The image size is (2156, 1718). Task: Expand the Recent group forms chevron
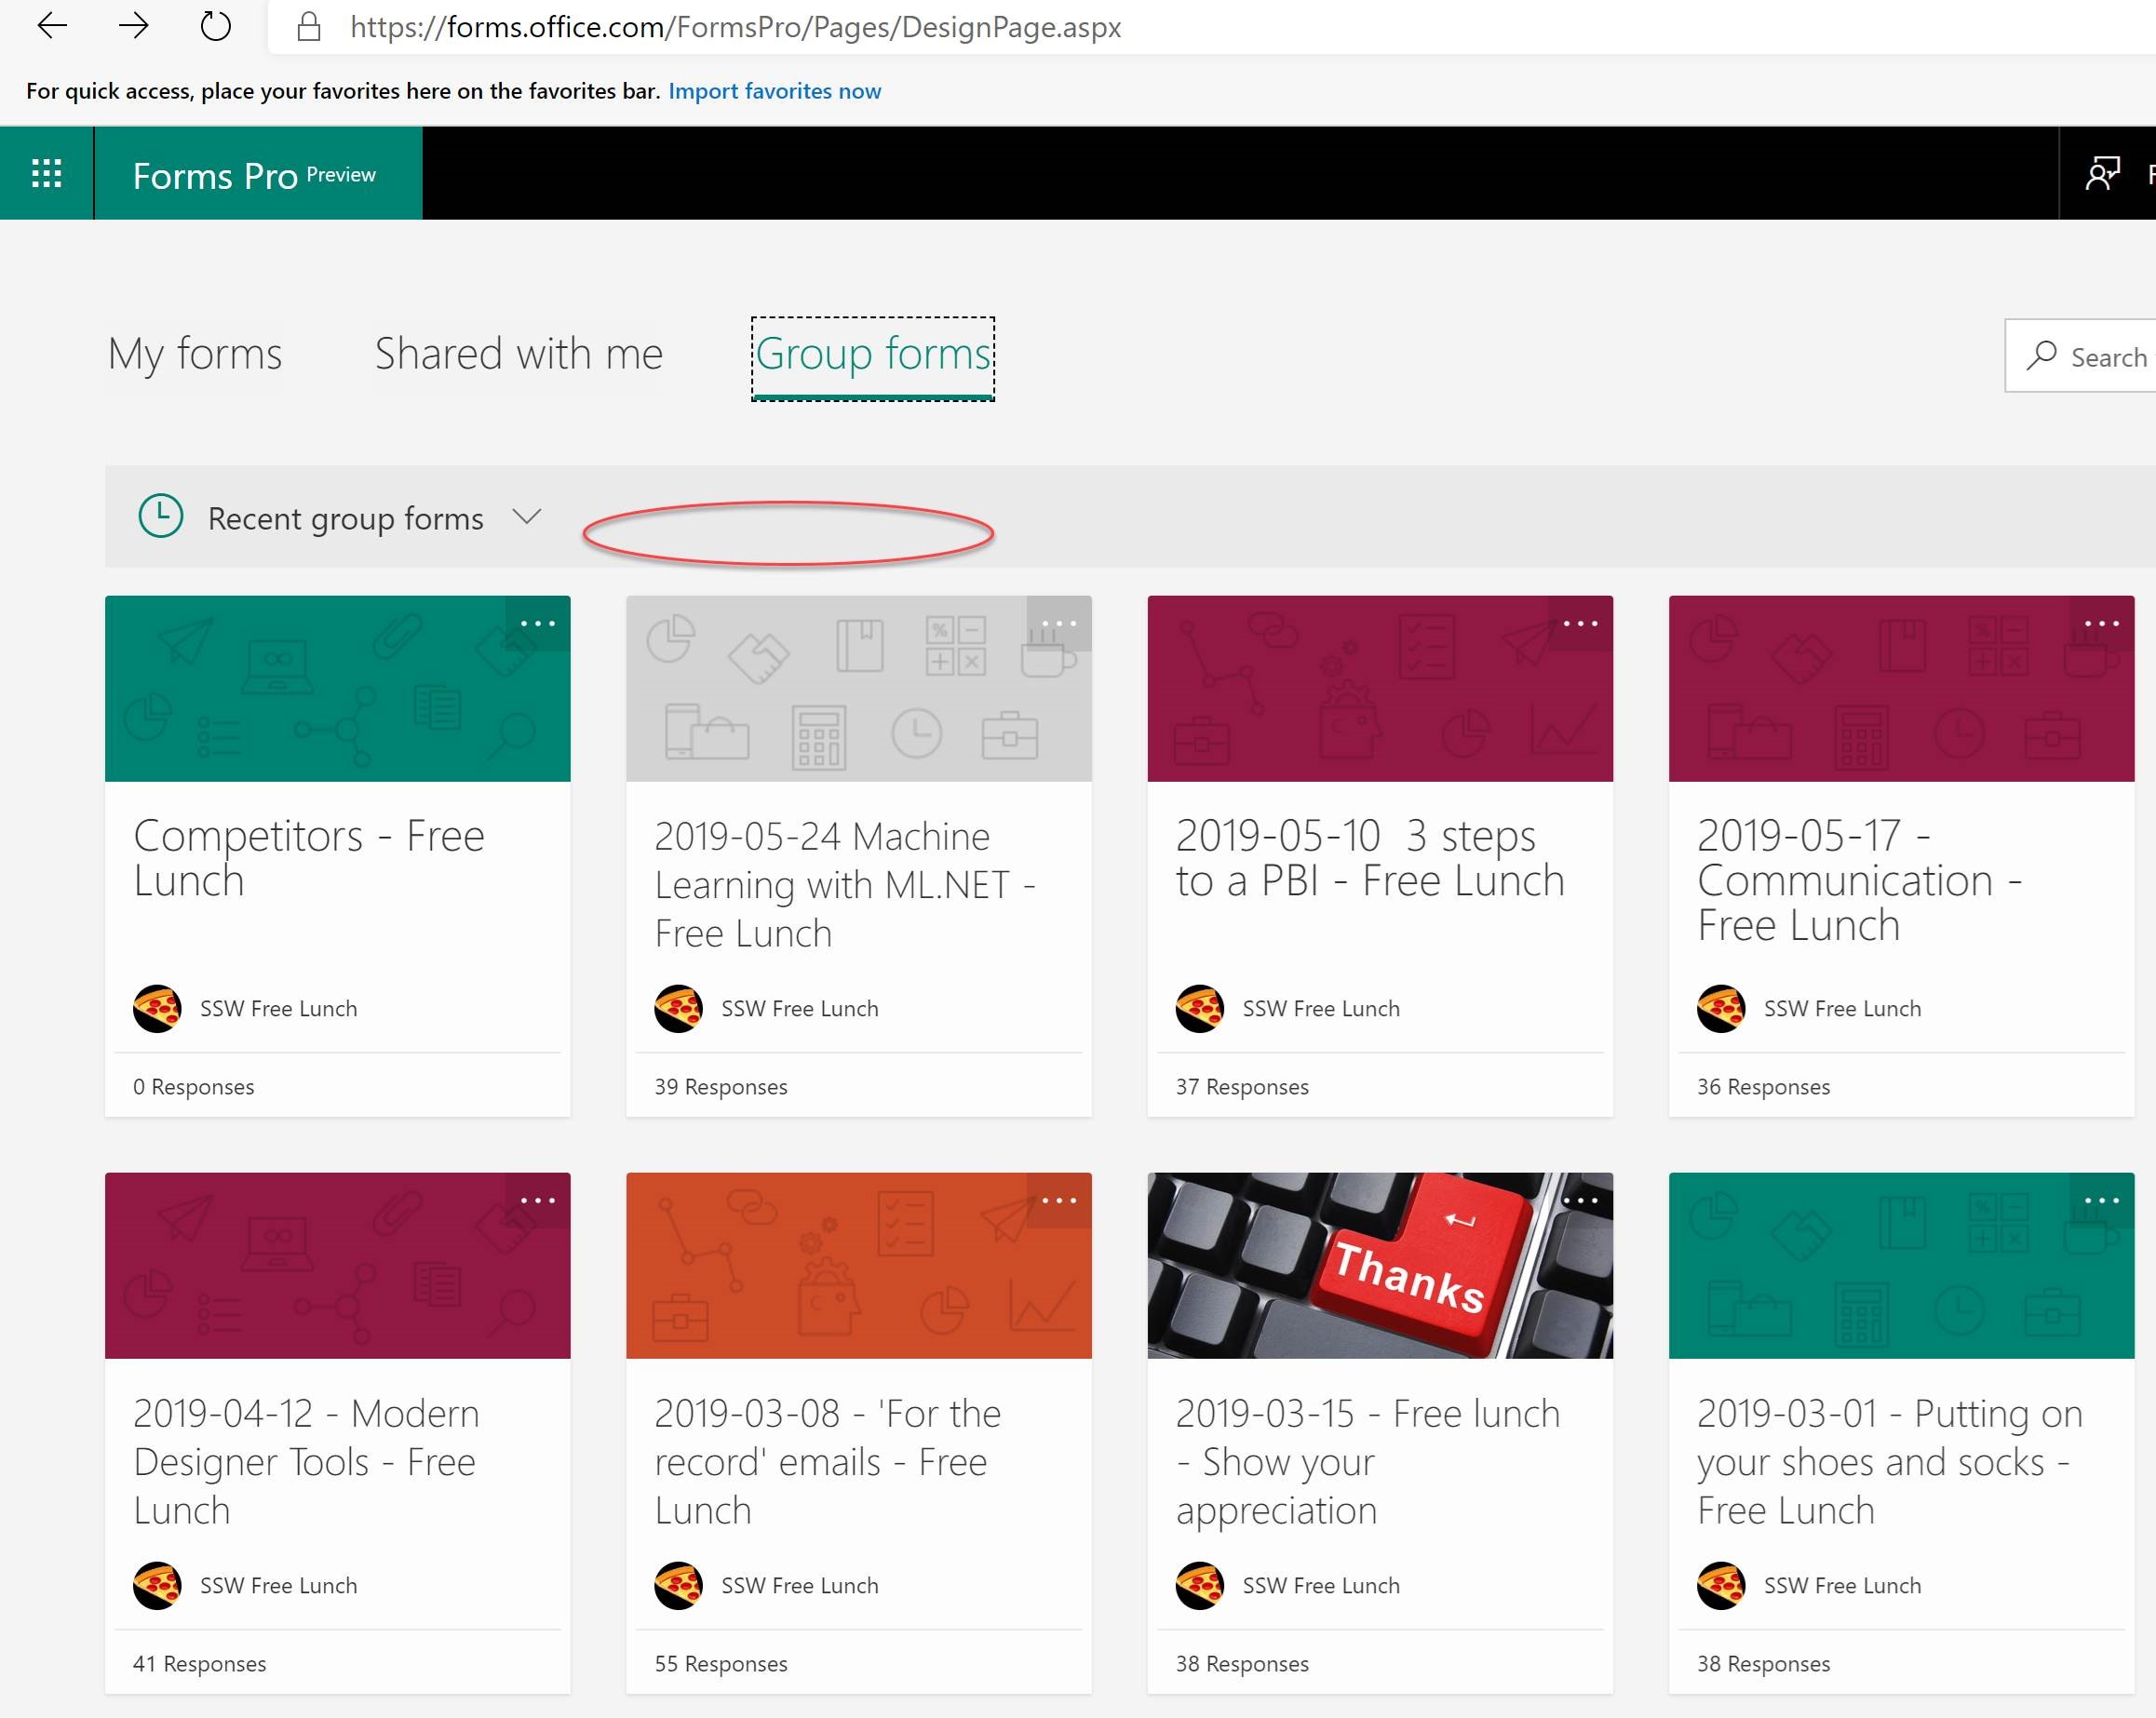pos(526,517)
